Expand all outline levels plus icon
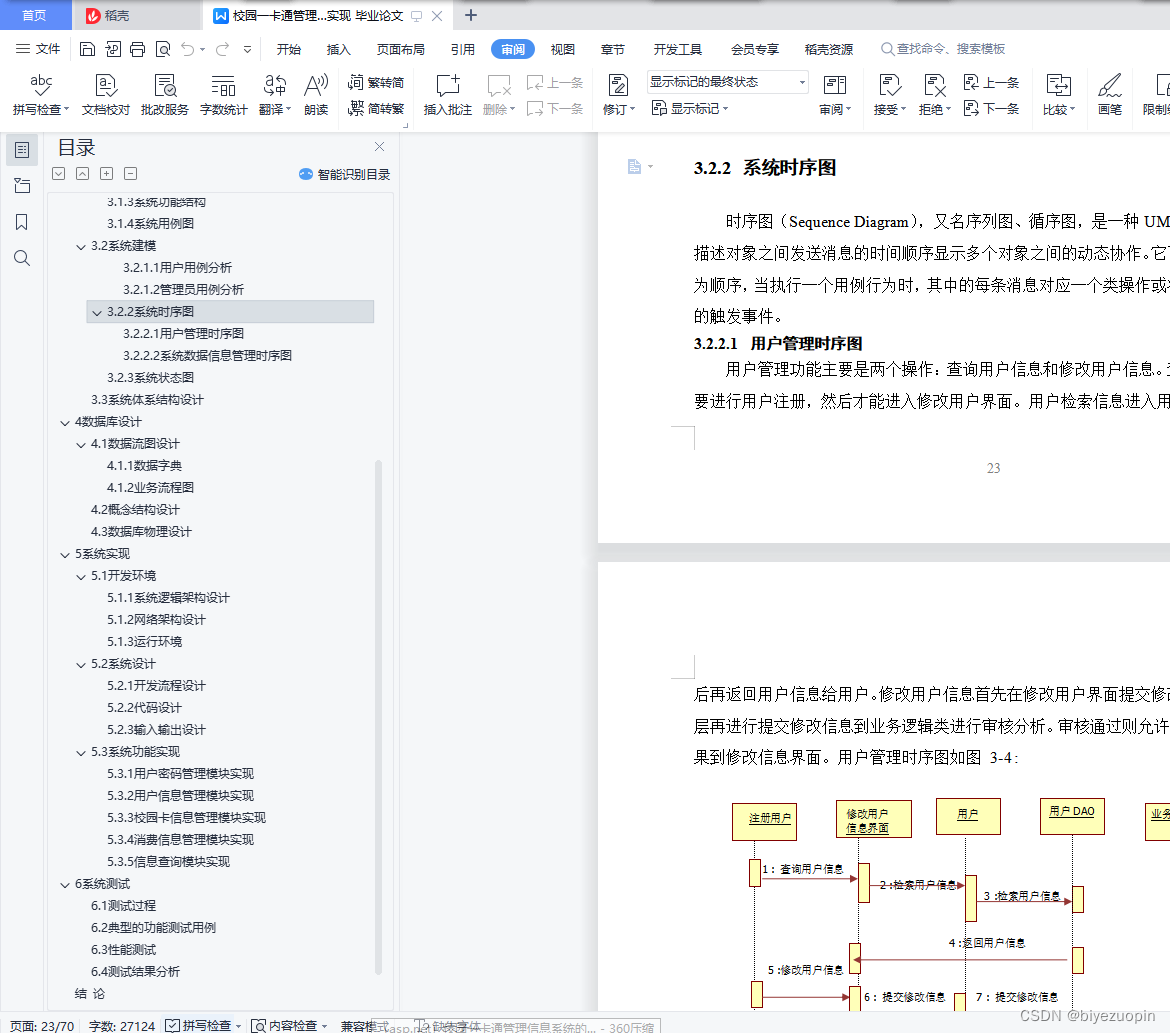1170x1033 pixels. pos(107,174)
